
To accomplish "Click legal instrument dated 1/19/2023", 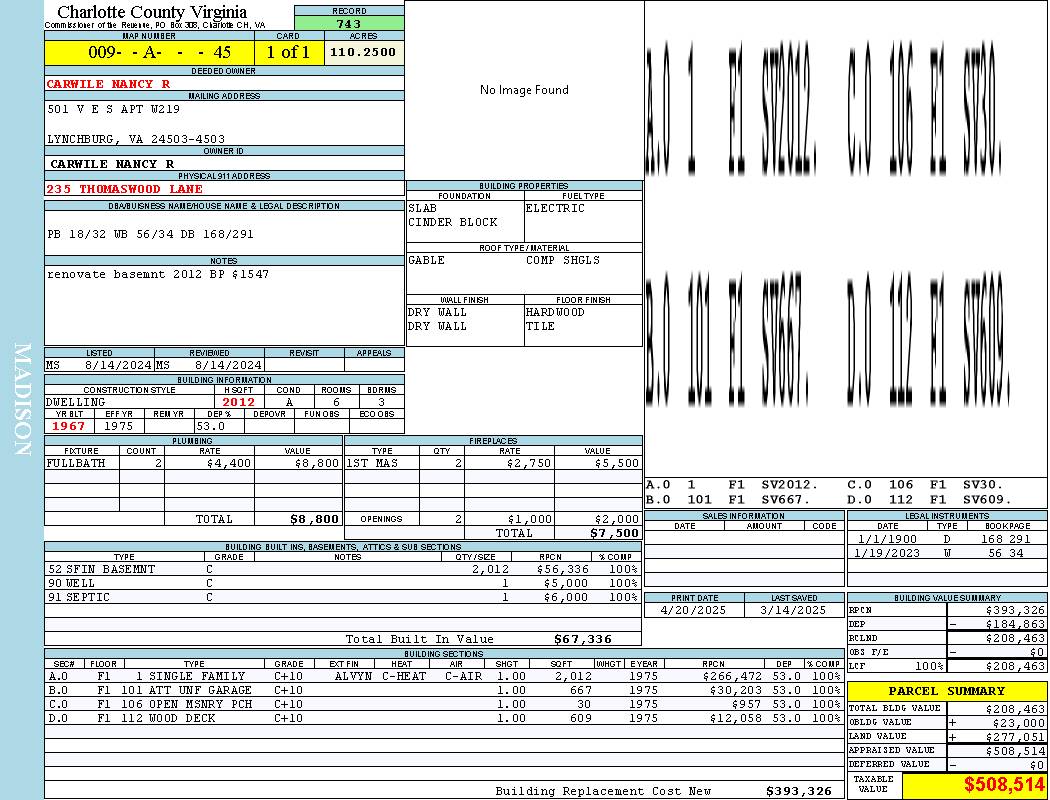I will click(x=947, y=553).
